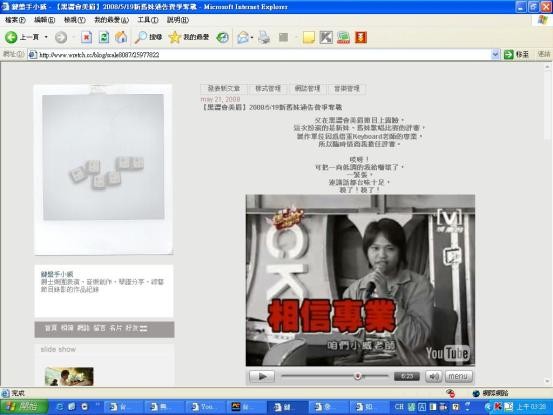Click the page vertical scrollbar down arrow
This screenshot has height=415, width=553.
click(x=547, y=381)
